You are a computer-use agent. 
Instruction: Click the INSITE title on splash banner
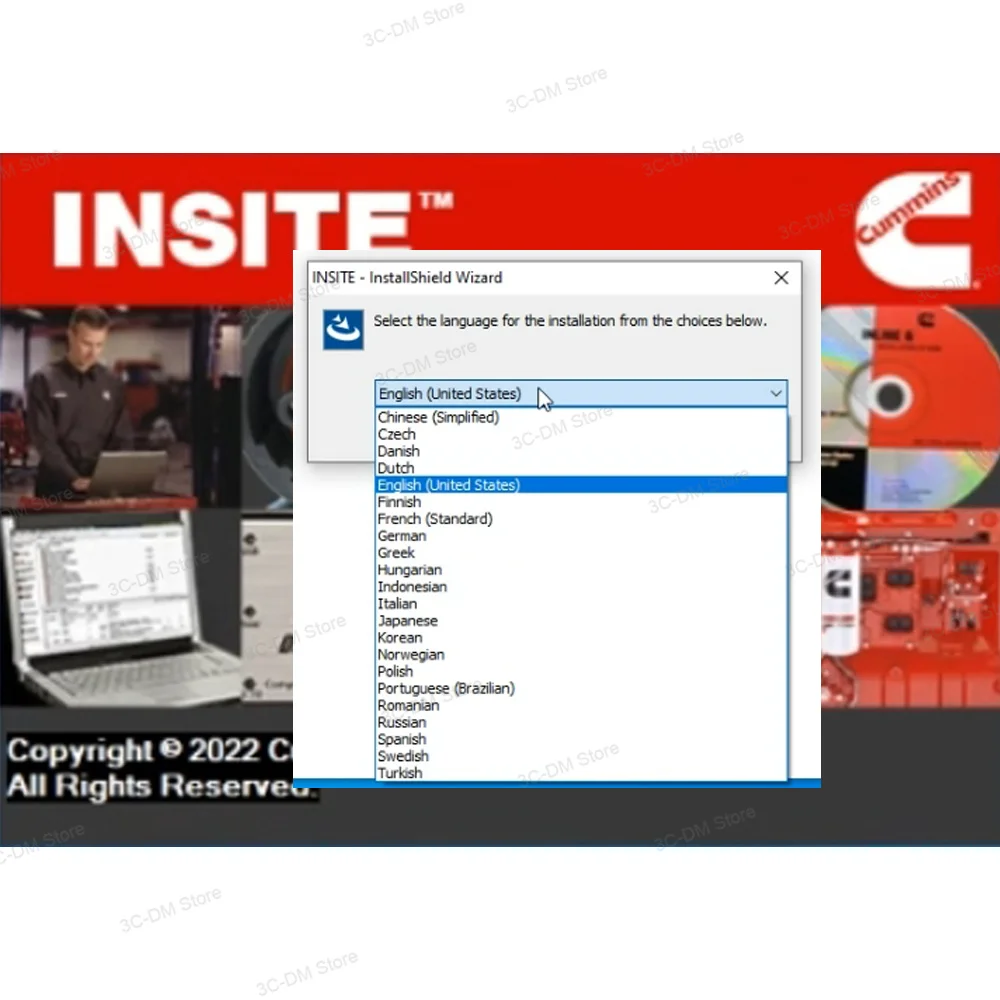pyautogui.click(x=253, y=228)
